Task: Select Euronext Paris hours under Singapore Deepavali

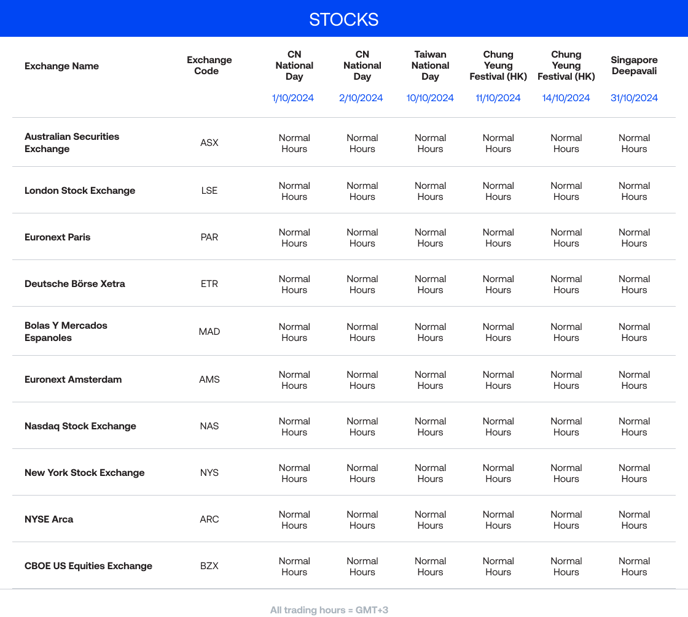Action: click(x=634, y=238)
